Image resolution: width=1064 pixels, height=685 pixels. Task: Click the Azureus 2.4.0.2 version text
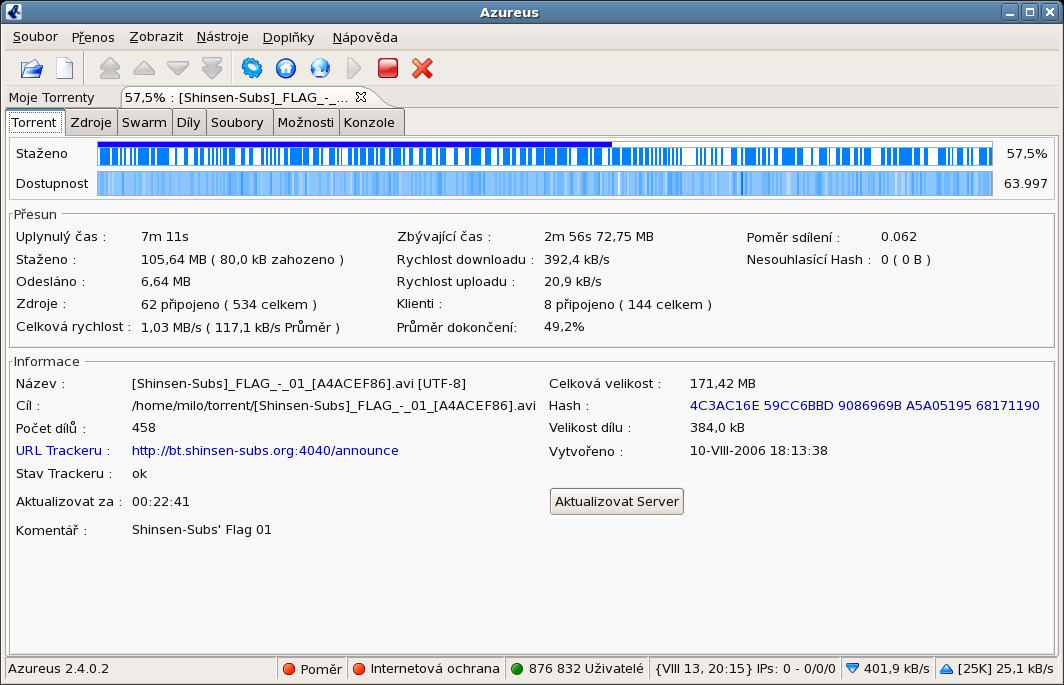click(x=58, y=669)
